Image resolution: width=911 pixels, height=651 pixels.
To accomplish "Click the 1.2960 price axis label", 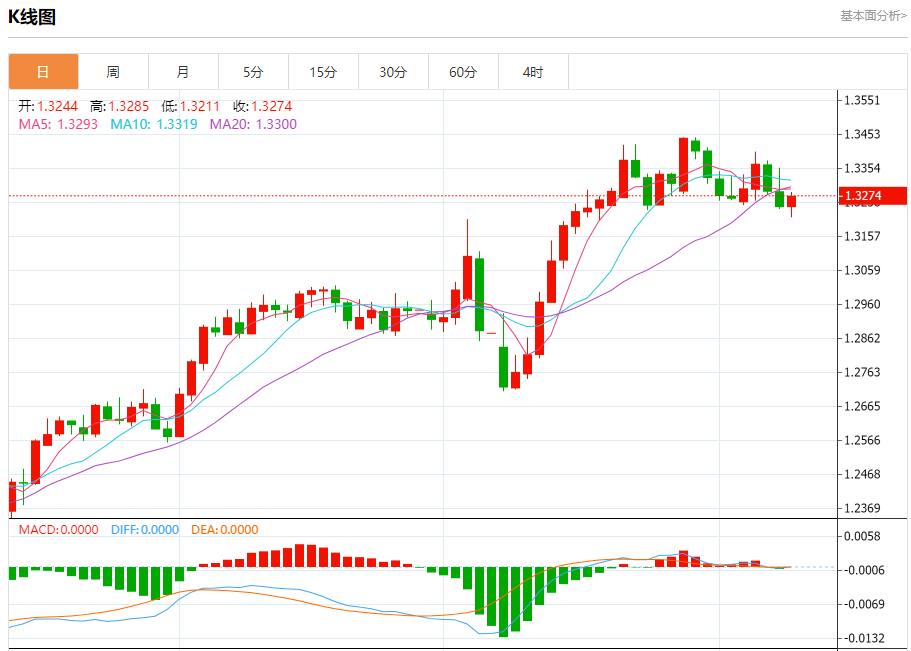I will point(862,304).
